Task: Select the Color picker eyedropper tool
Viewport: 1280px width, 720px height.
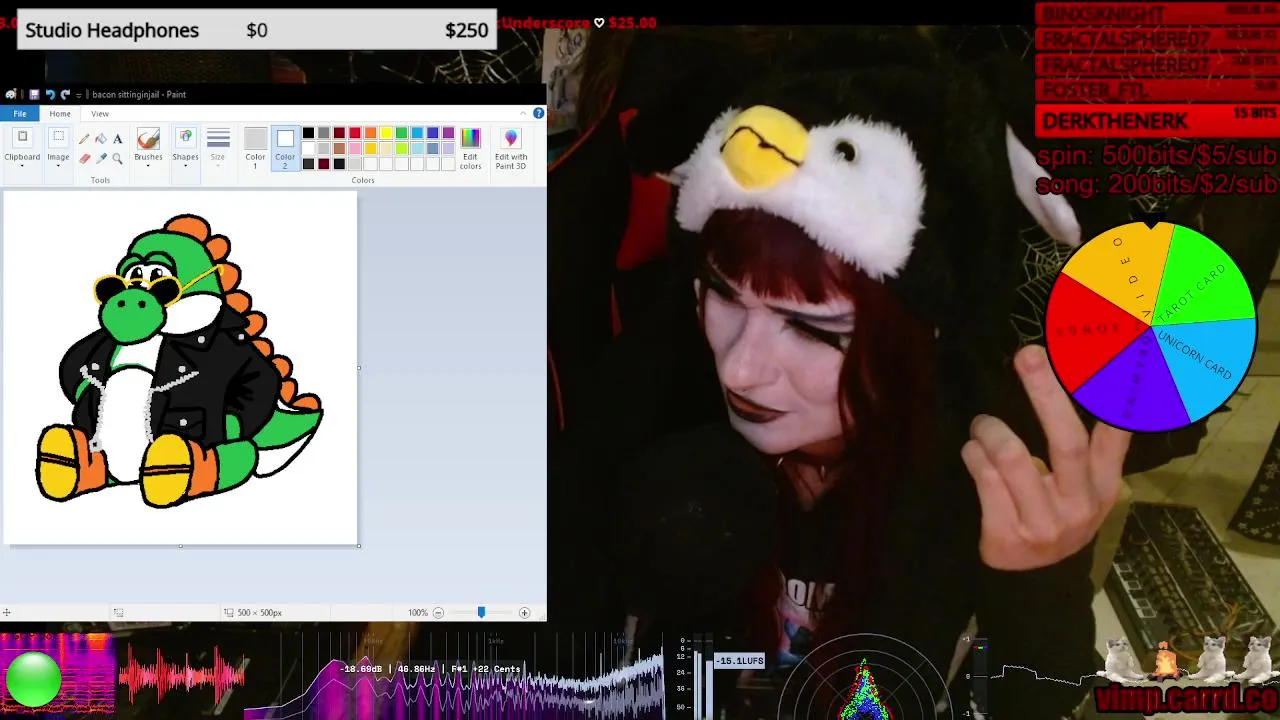Action: click(x=101, y=159)
